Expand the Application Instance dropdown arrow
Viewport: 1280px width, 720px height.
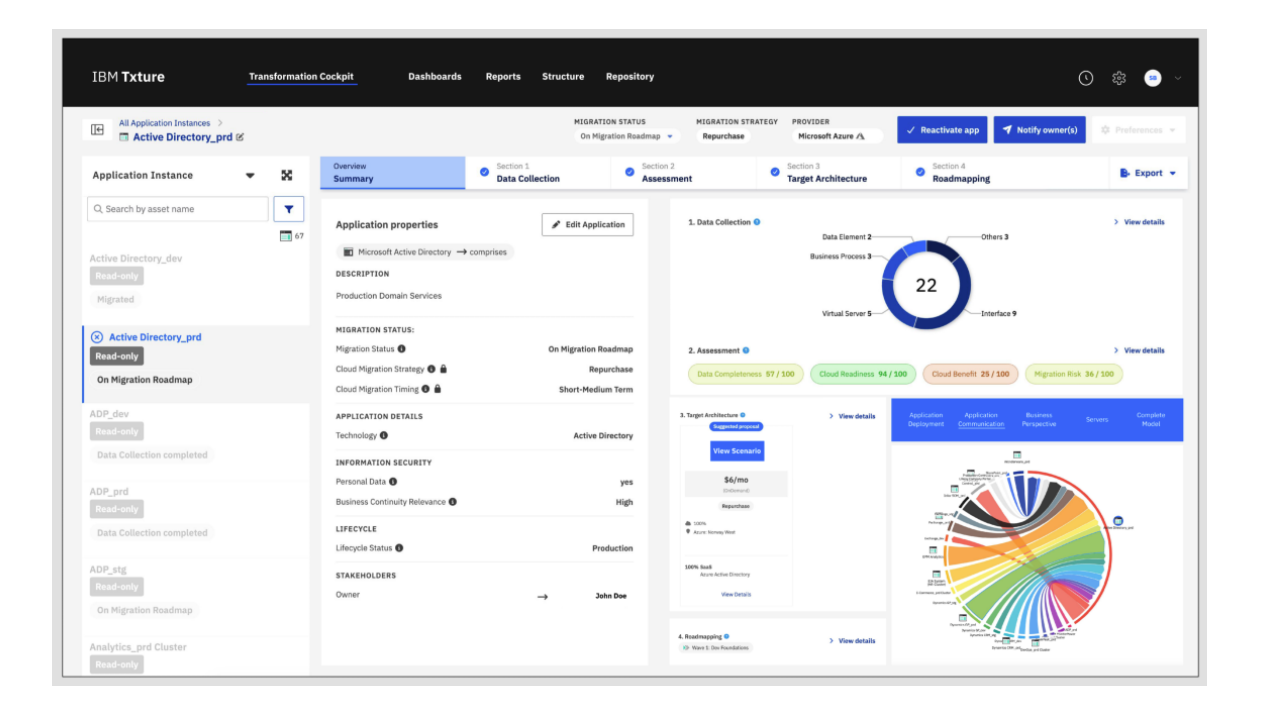pyautogui.click(x=250, y=176)
